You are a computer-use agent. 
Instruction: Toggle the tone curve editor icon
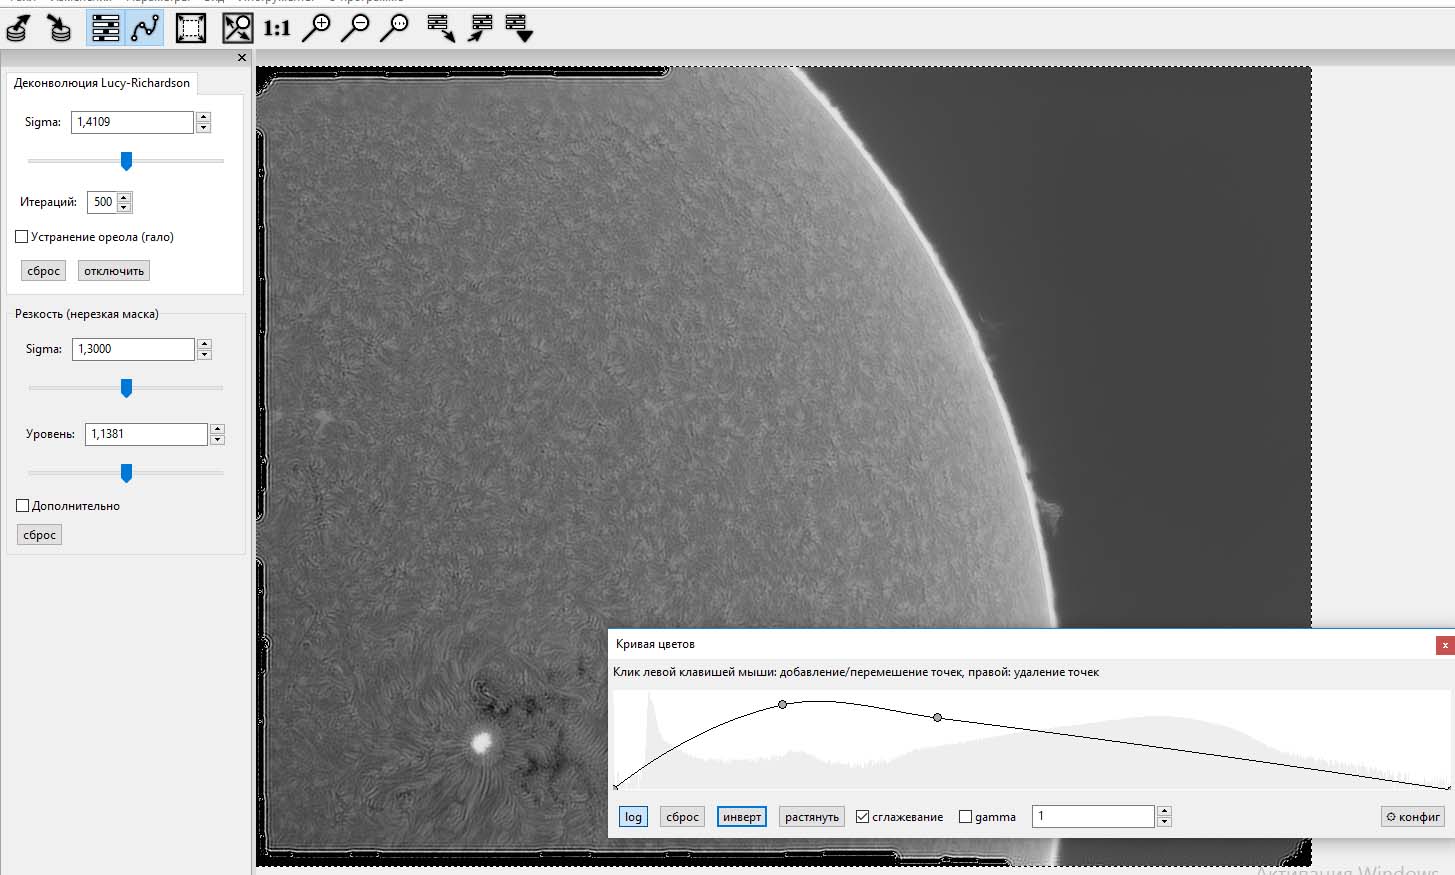145,28
